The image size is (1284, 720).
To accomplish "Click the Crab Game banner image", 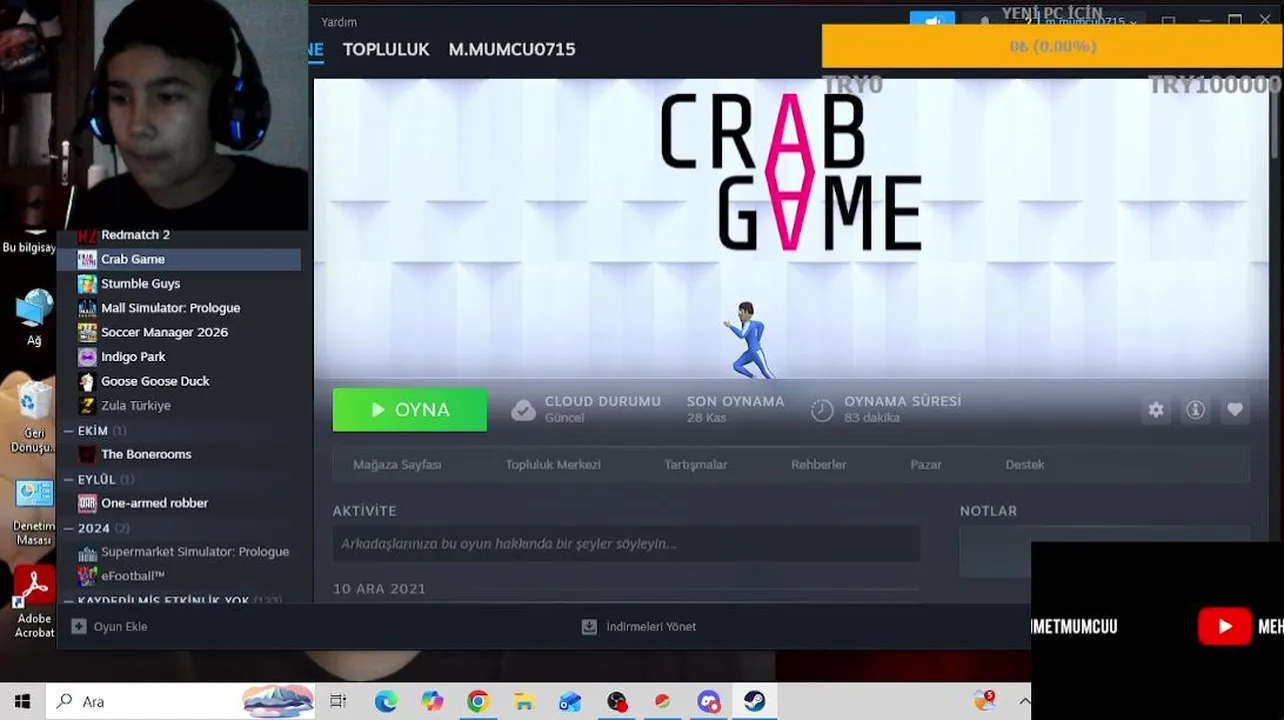I will (x=790, y=228).
